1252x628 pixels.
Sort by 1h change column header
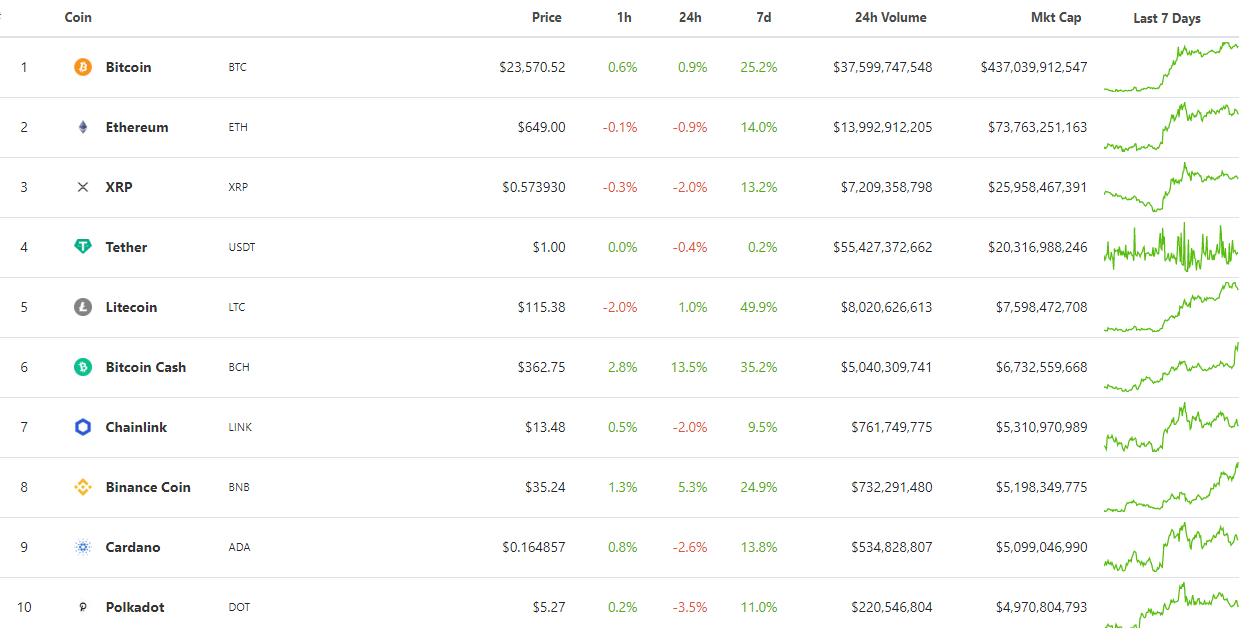(625, 18)
